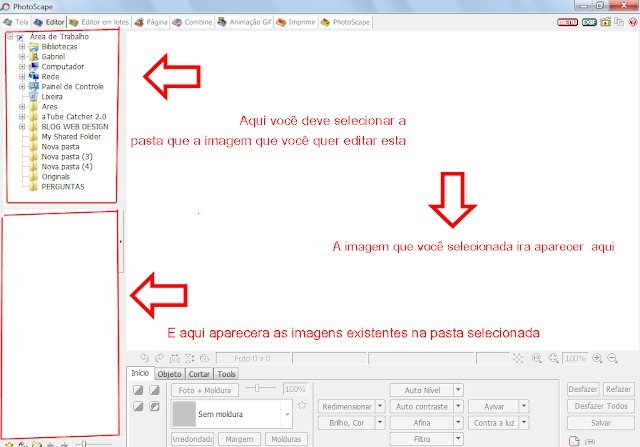Open the Contra a luz dropdown arrow
The image size is (640, 447).
click(x=524, y=423)
